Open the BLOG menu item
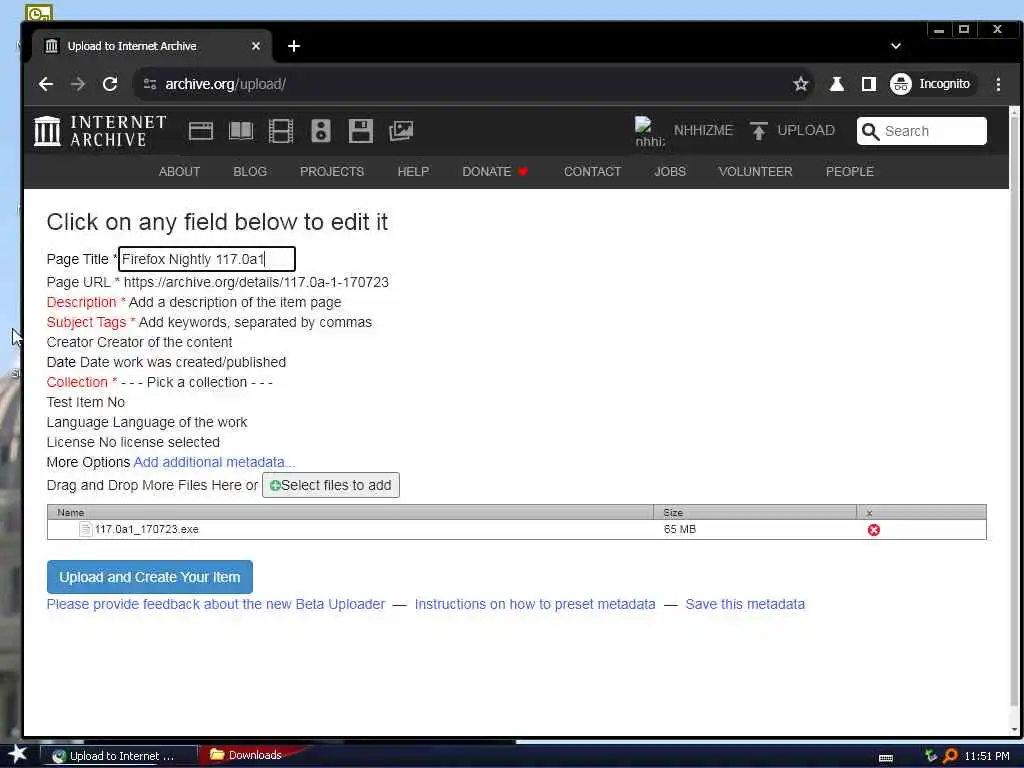 click(x=250, y=172)
